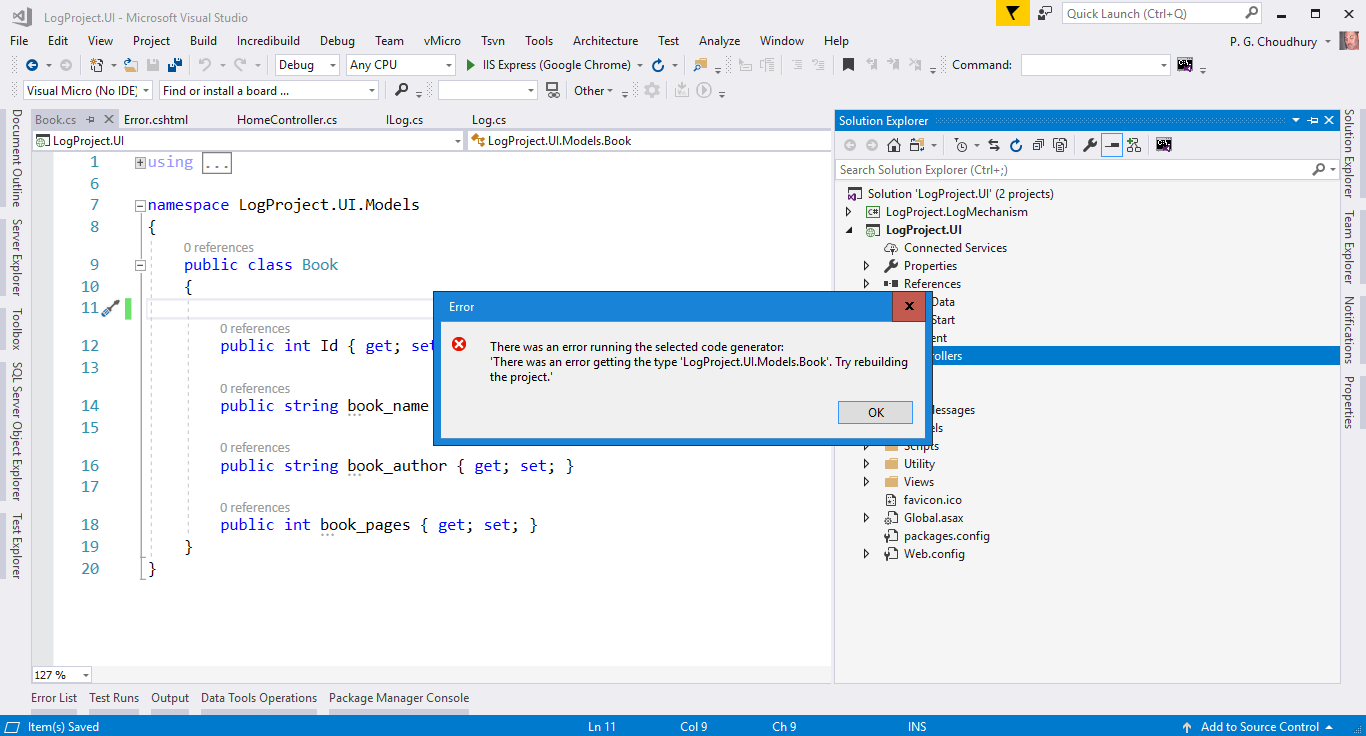Open the 127 % zoom level selector
This screenshot has width=1366, height=736.
point(62,675)
